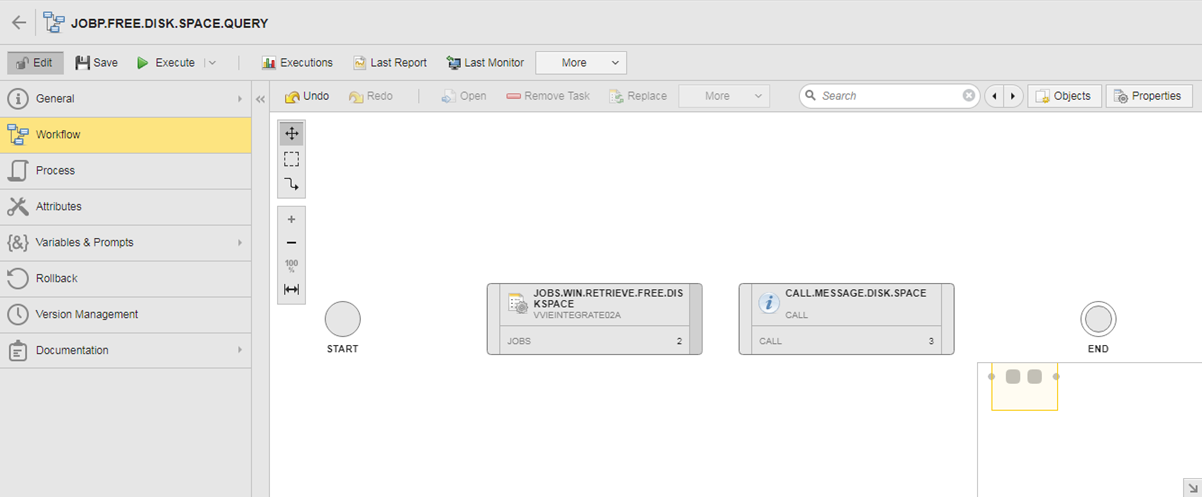Clear the search field with X icon
The image size is (1202, 497).
(968, 96)
